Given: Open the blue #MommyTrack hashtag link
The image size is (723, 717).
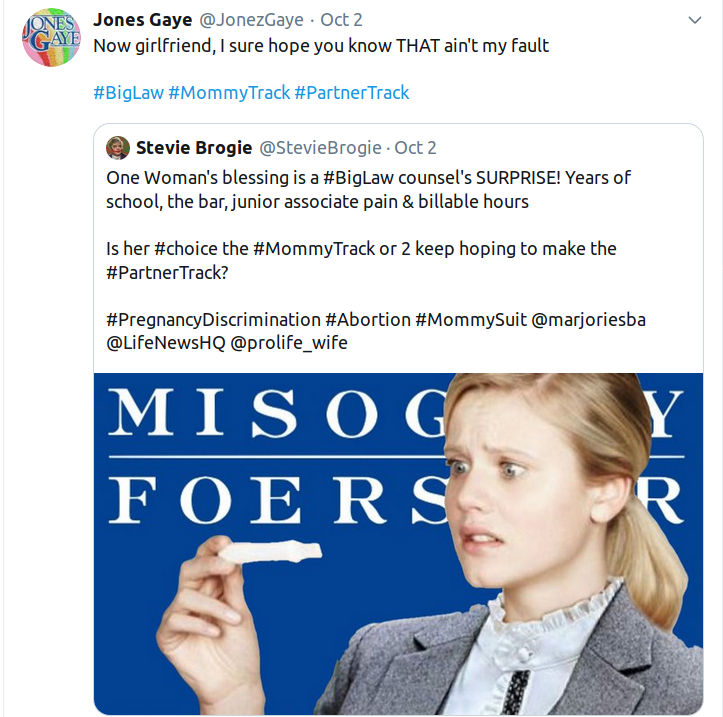Looking at the screenshot, I should 229,92.
